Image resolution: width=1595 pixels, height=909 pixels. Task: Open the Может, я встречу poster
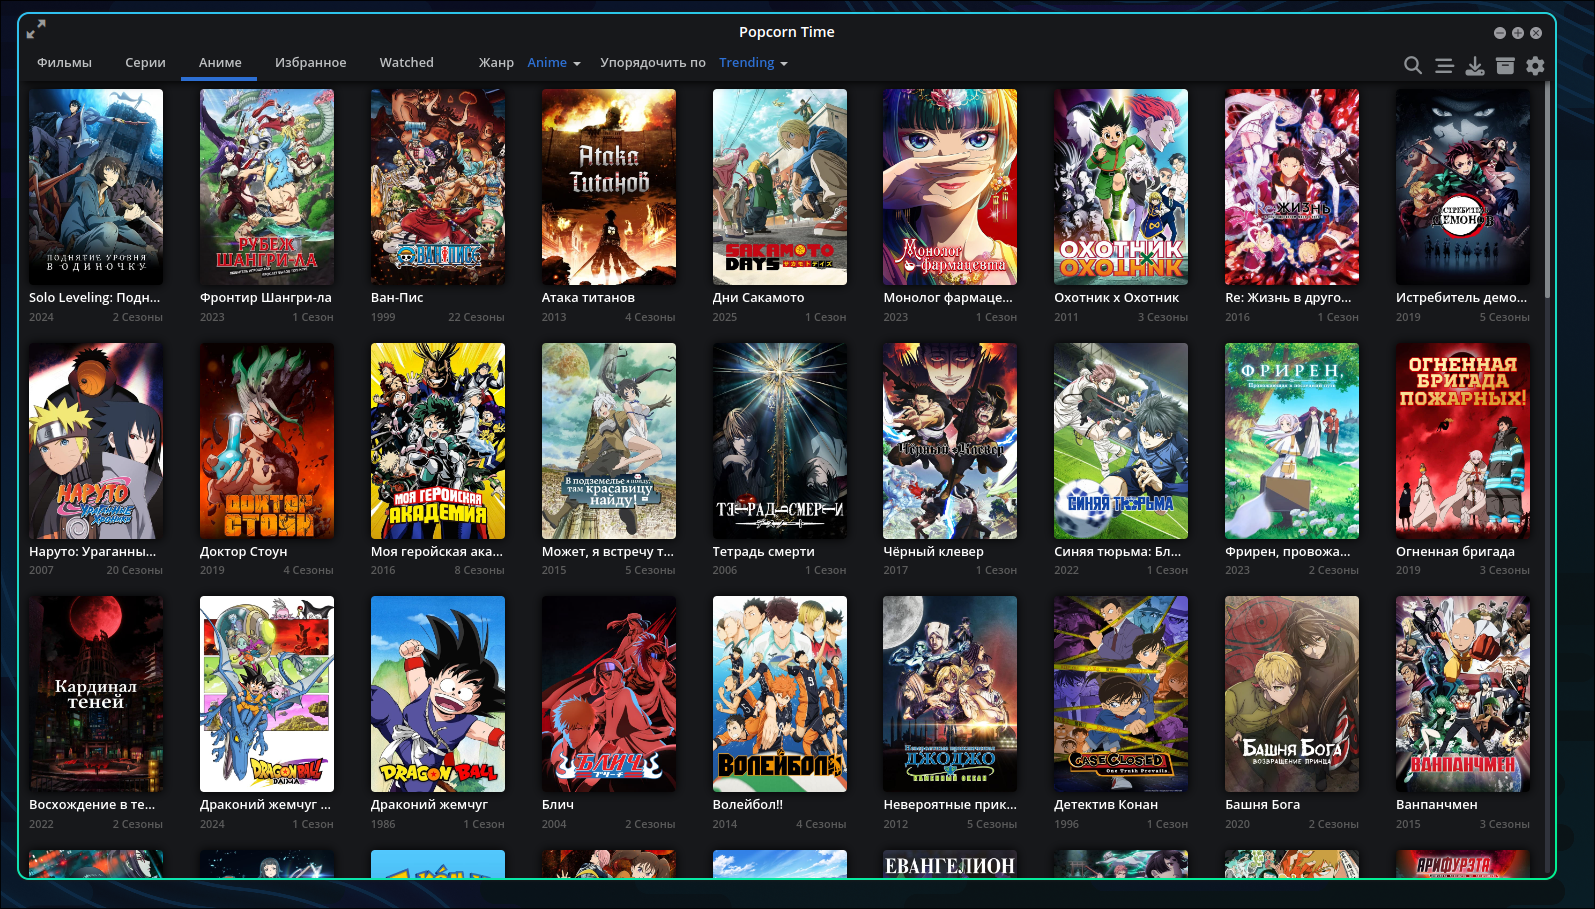click(609, 441)
